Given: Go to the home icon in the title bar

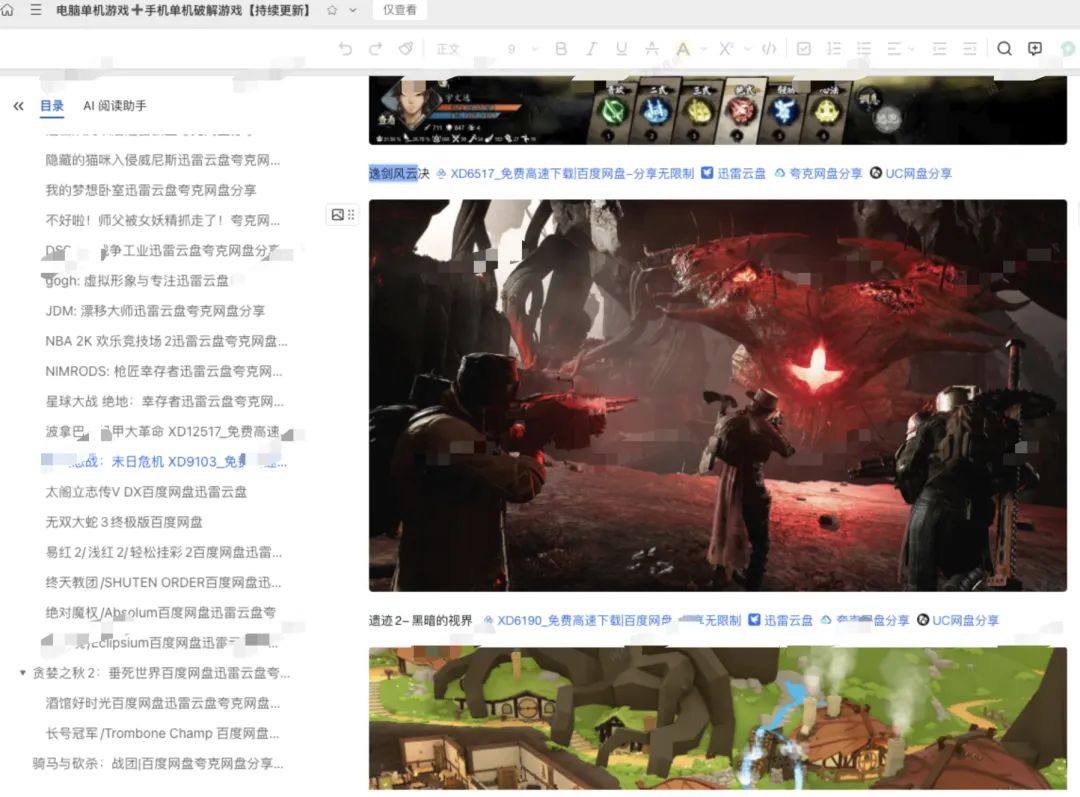Looking at the screenshot, I should pos(8,10).
